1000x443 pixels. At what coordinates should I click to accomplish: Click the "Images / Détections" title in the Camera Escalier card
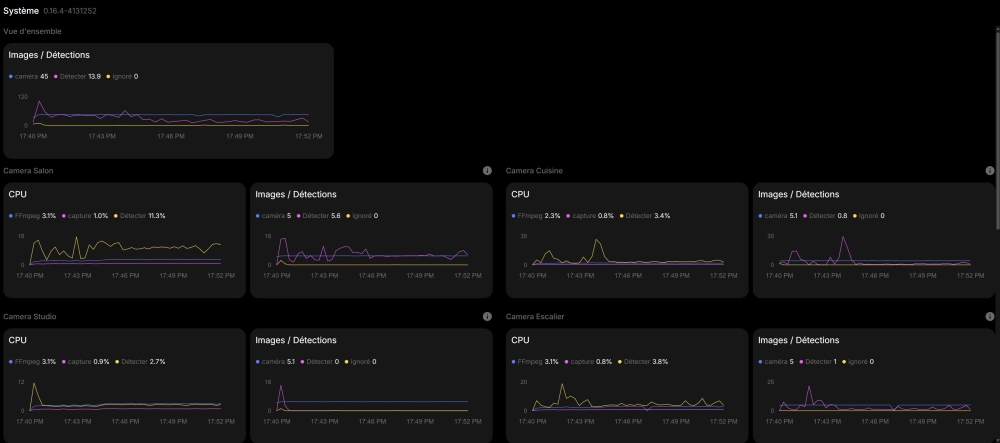798,340
